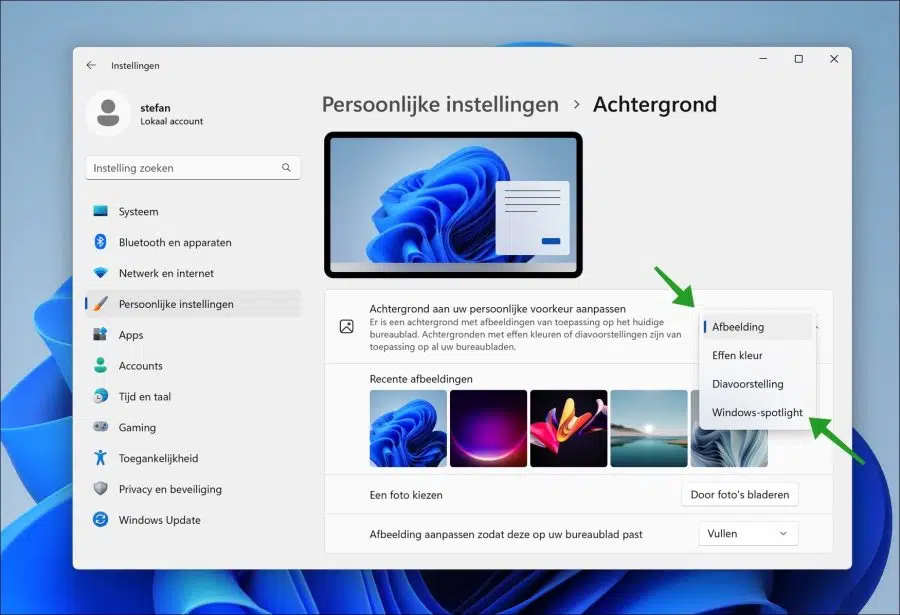Open Netwerk en internet settings
This screenshot has height=615, width=900.
pyautogui.click(x=193, y=273)
